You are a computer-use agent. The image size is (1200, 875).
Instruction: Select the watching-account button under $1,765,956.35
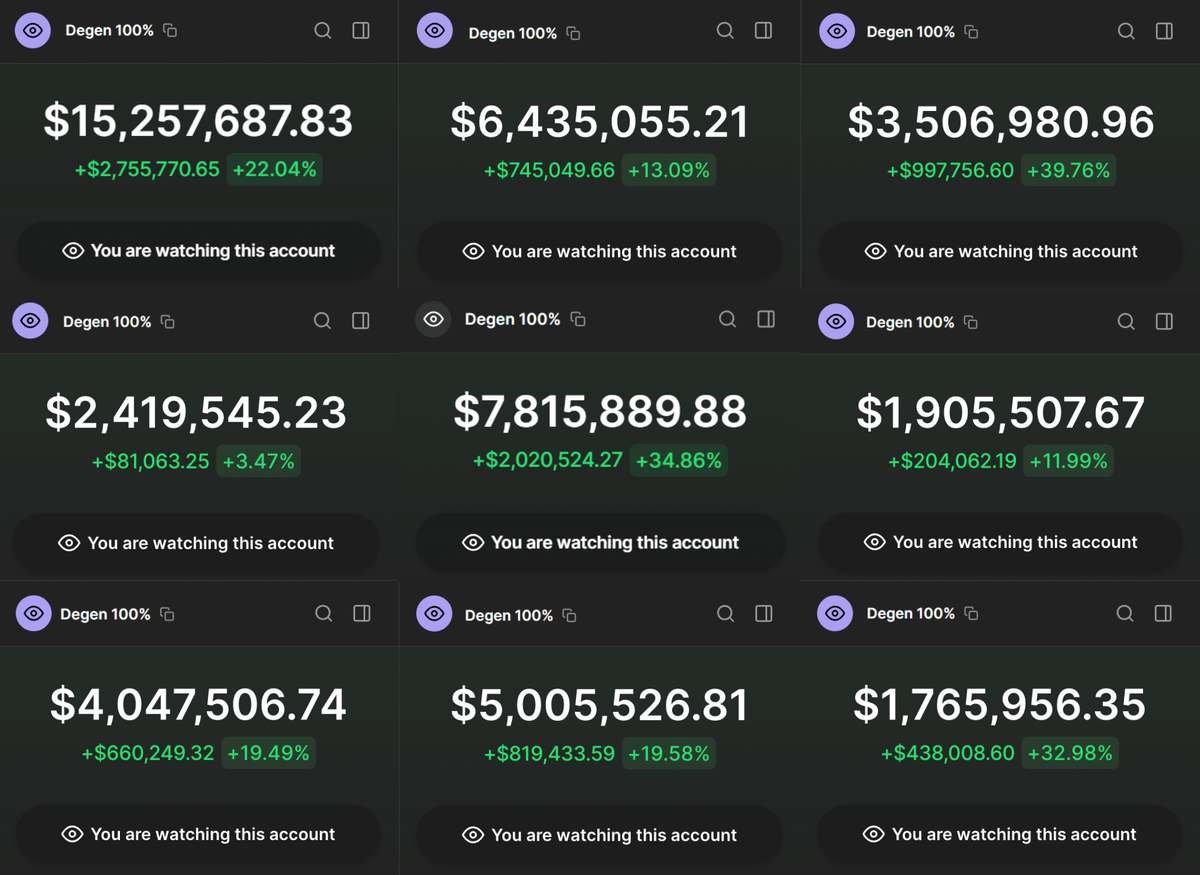coord(1000,834)
